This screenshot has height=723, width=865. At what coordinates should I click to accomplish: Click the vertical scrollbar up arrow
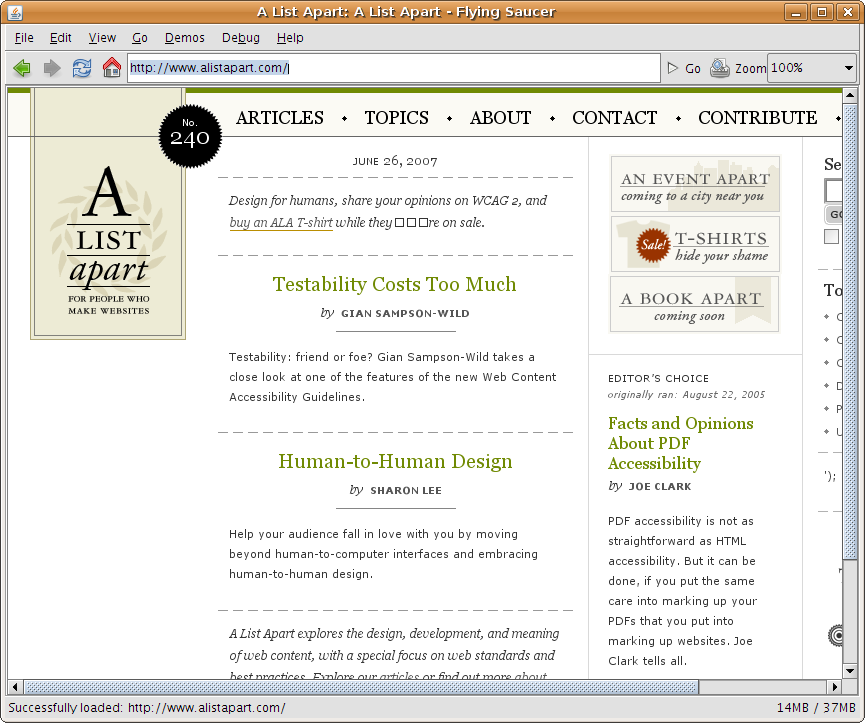coord(850,96)
